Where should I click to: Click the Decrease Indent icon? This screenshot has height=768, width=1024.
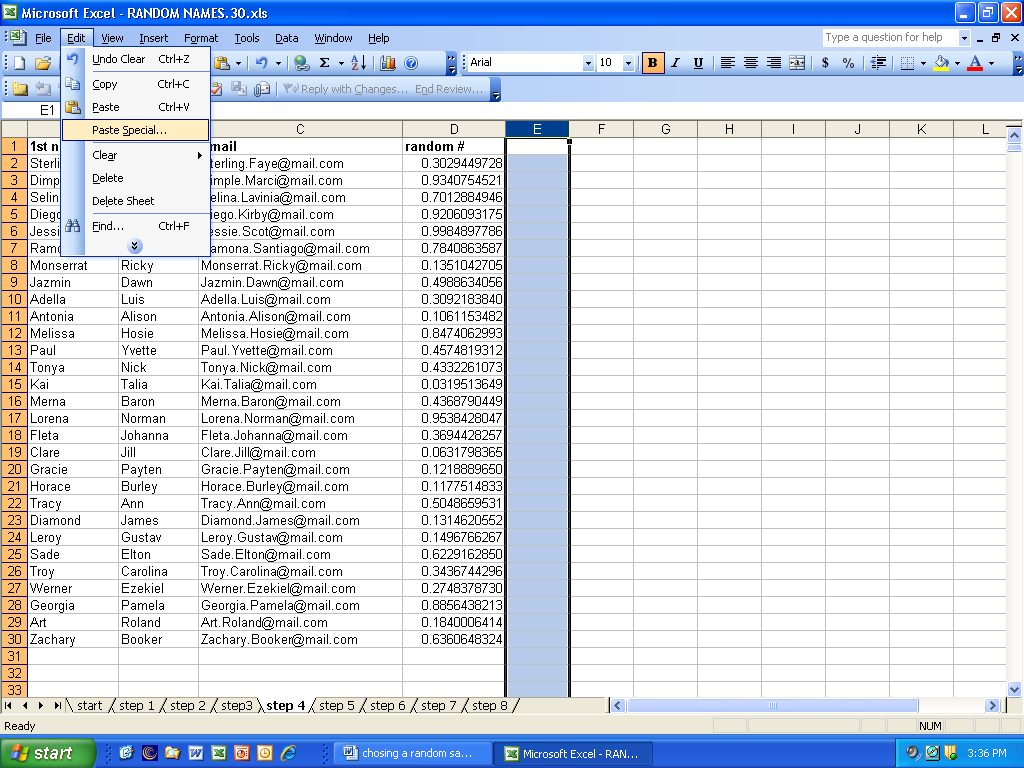pyautogui.click(x=878, y=63)
